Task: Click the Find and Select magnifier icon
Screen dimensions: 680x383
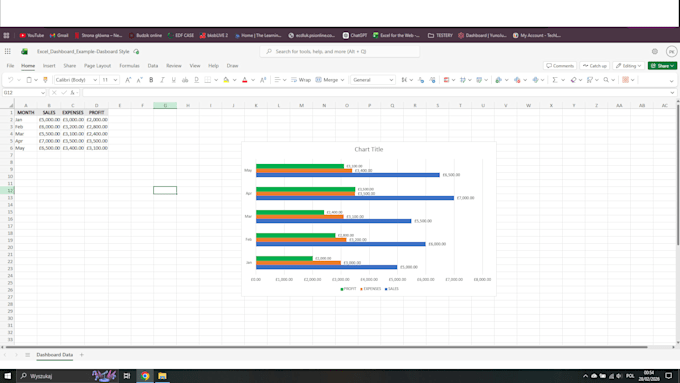Action: [606, 80]
